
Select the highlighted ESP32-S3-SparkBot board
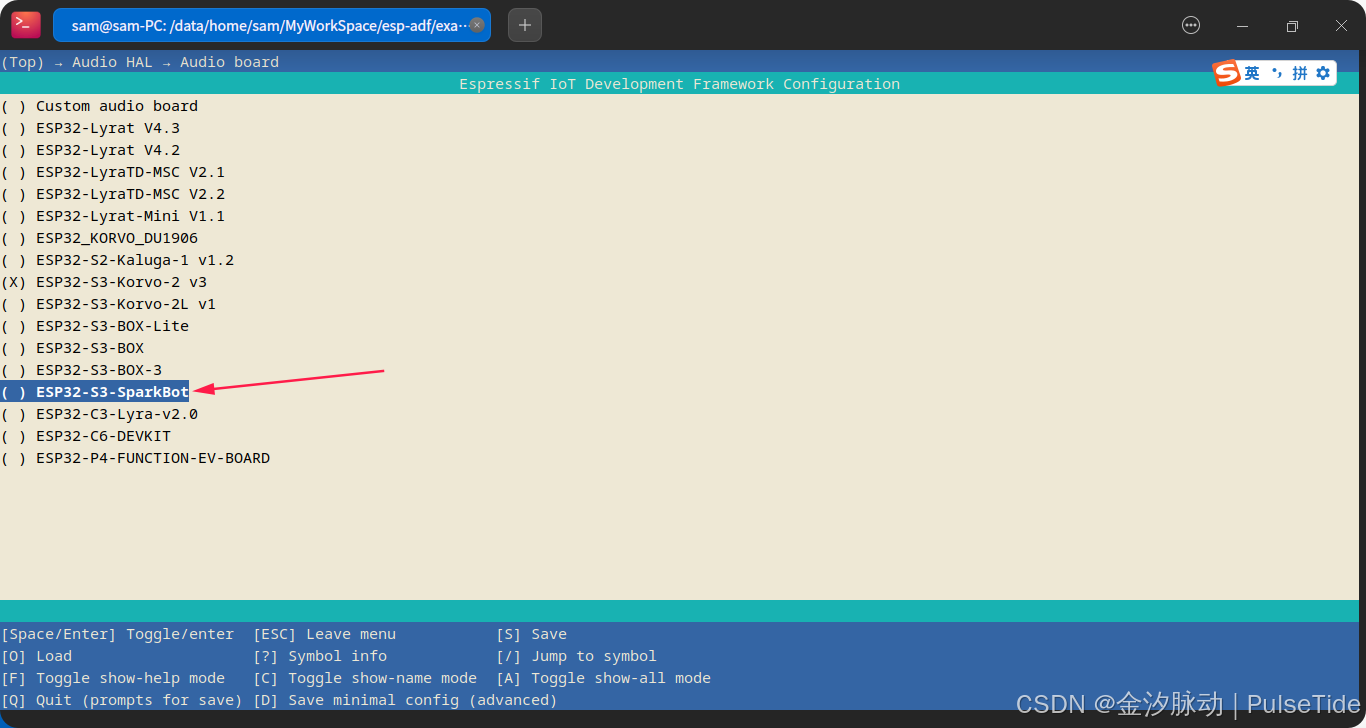(94, 392)
